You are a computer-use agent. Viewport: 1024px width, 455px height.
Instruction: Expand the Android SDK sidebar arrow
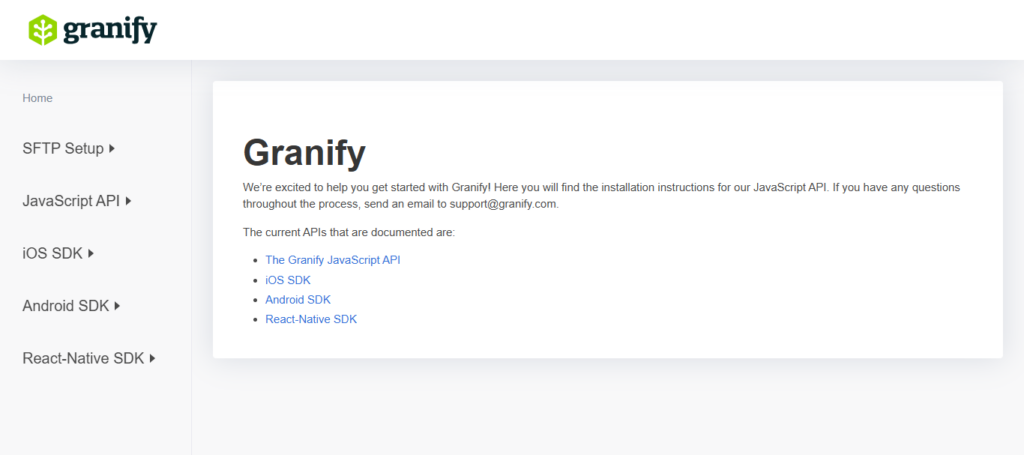coord(117,306)
